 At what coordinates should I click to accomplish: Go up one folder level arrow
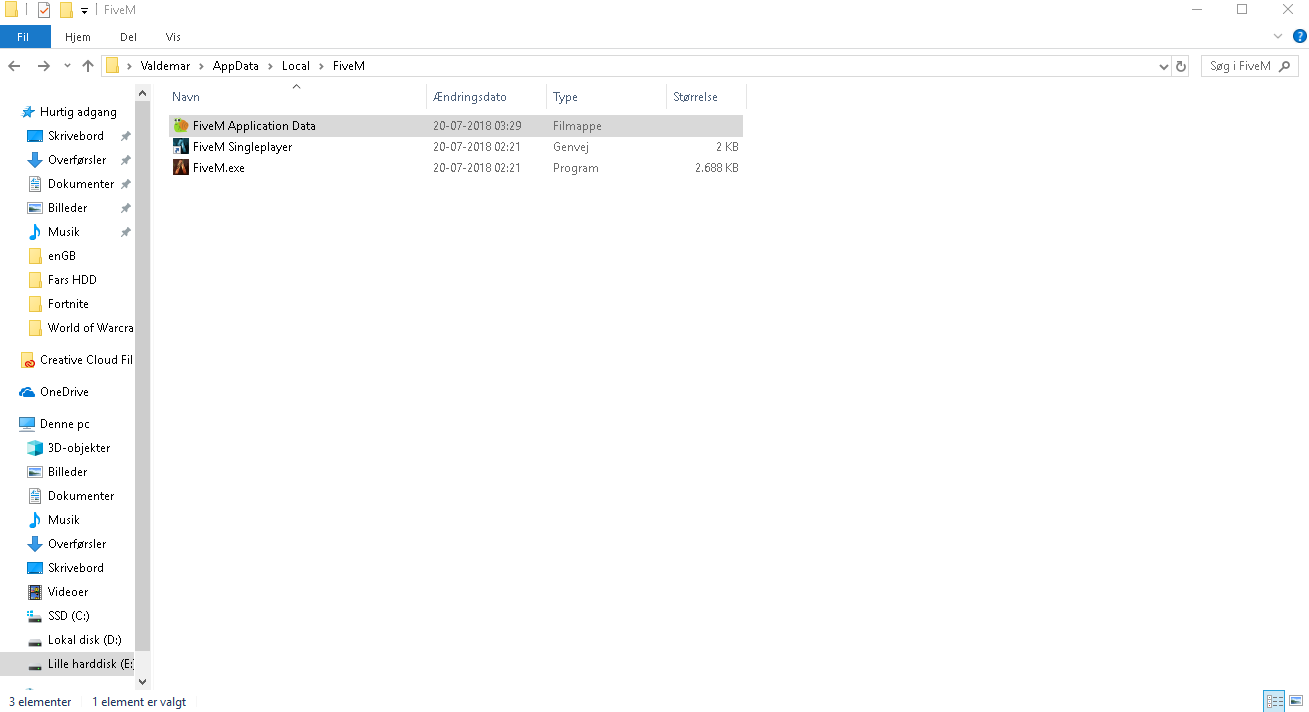click(88, 66)
